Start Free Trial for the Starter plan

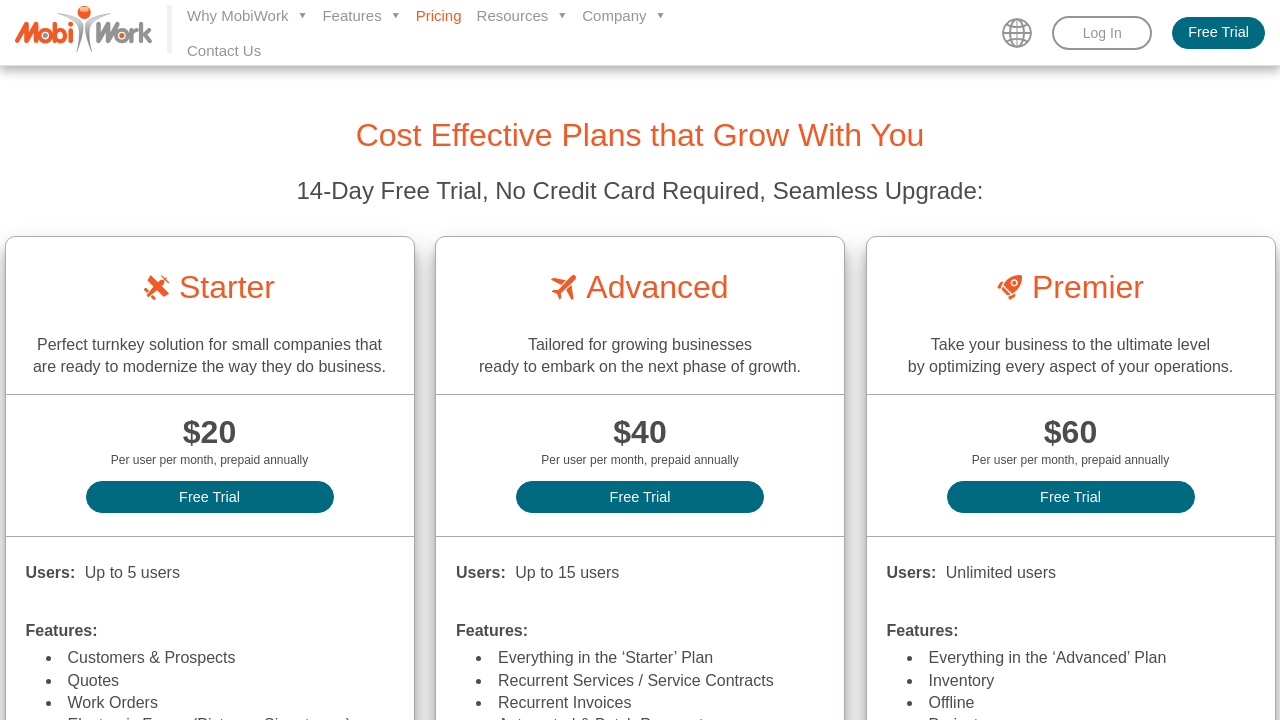pyautogui.click(x=210, y=497)
